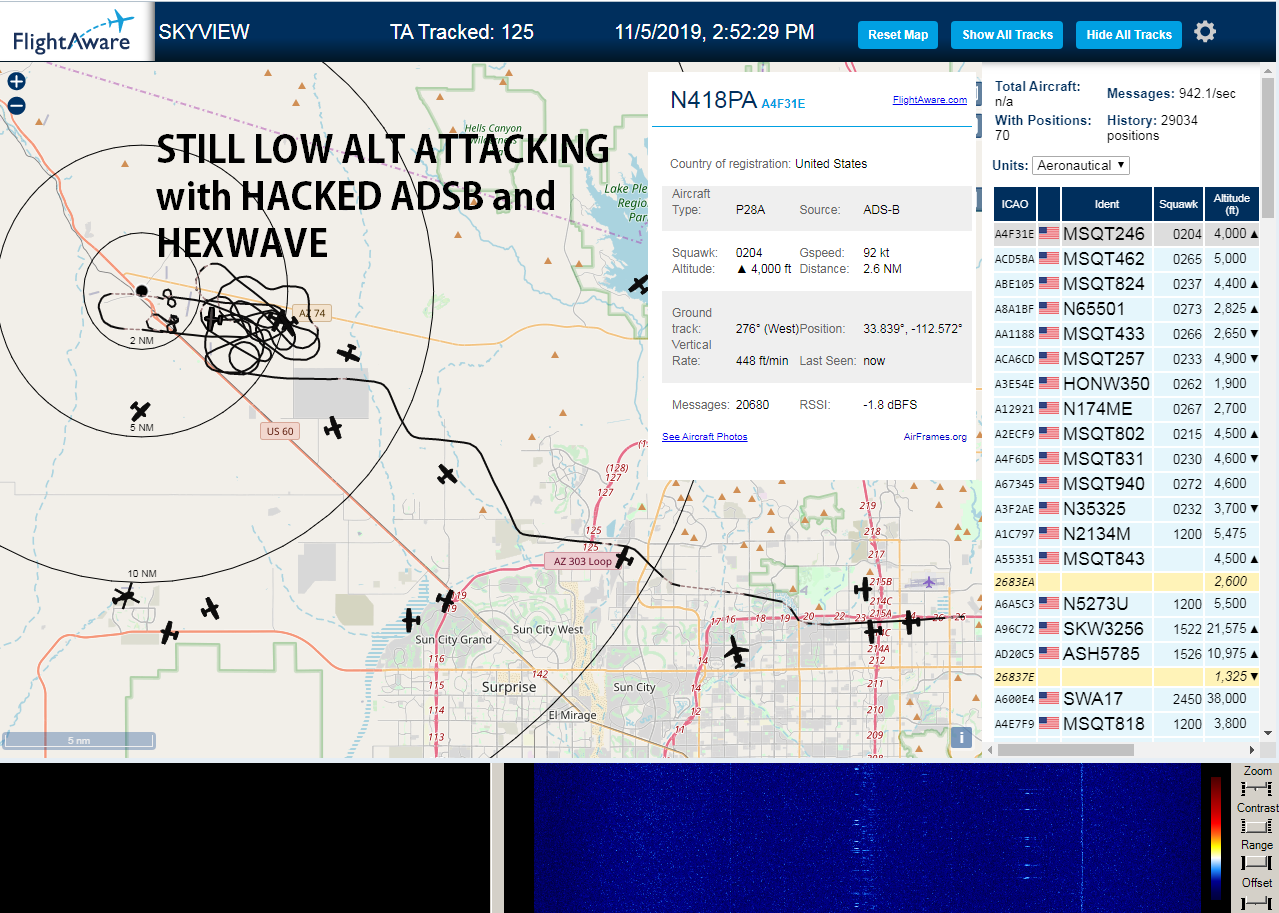
Task: Zoom out on the map with minus icon
Action: point(16,106)
